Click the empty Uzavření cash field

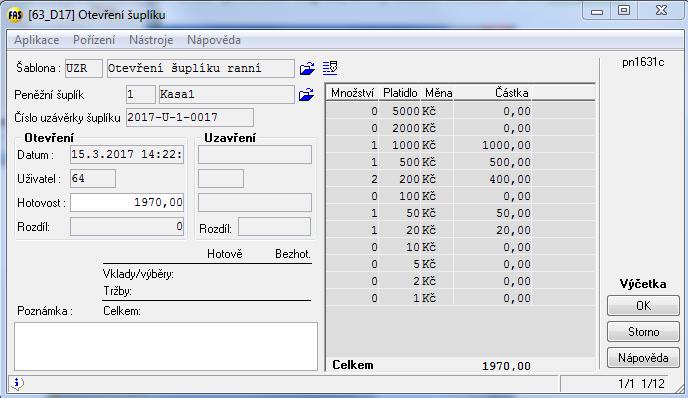[254, 203]
